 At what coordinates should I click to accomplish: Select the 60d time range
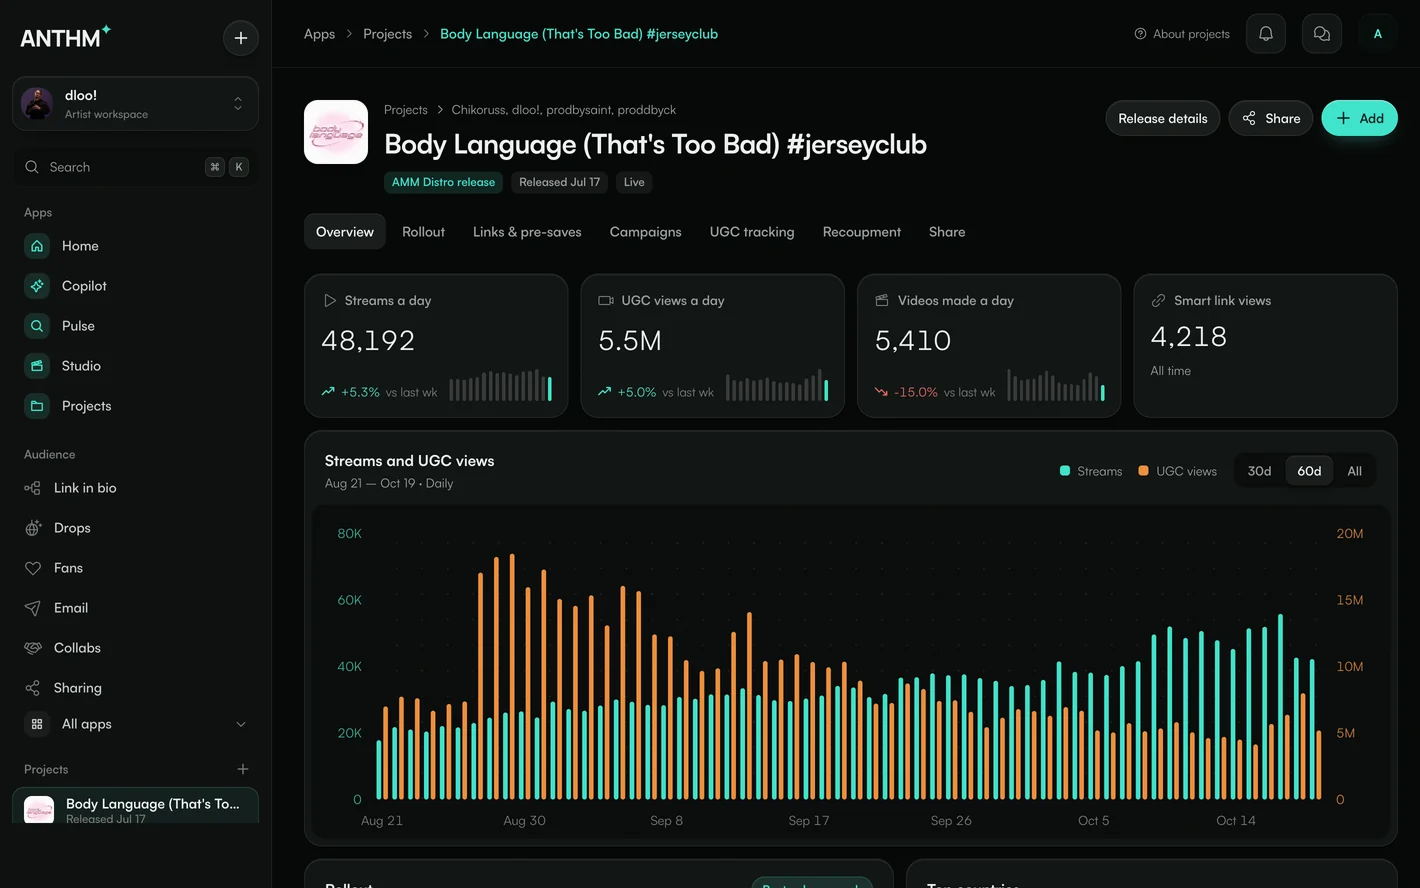click(1309, 471)
